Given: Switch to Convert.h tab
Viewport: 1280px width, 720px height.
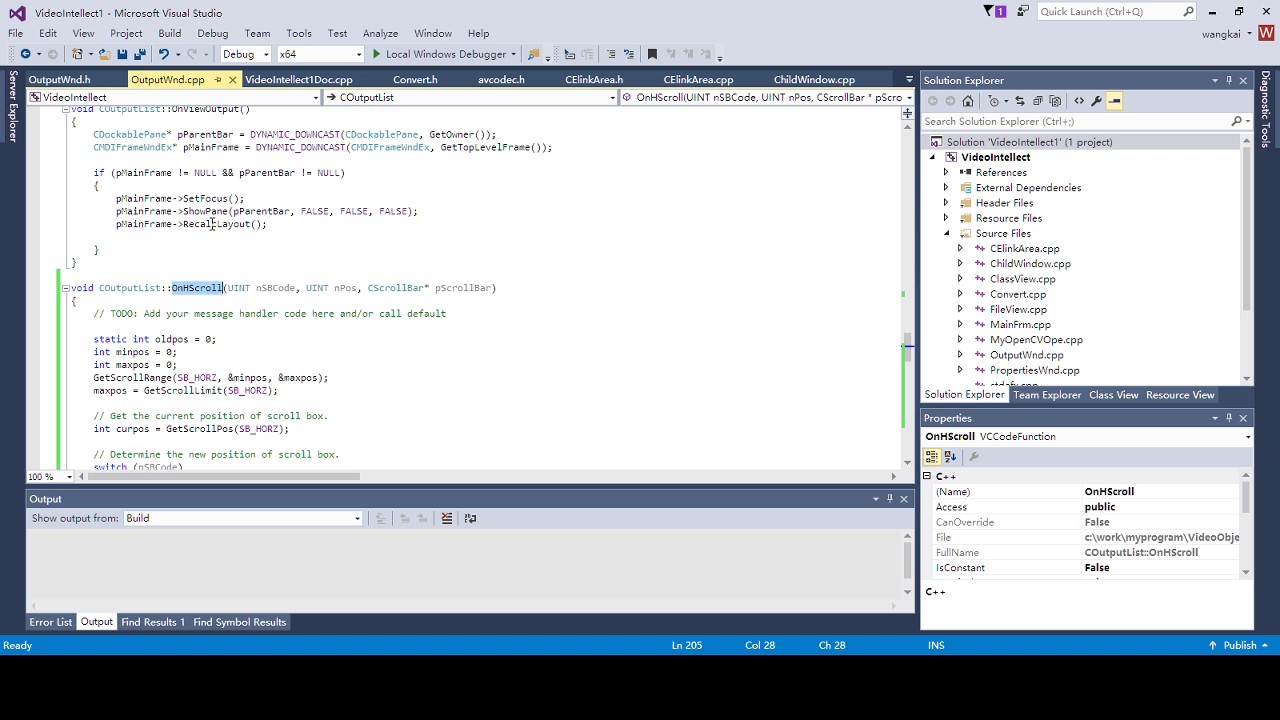Looking at the screenshot, I should coord(415,79).
